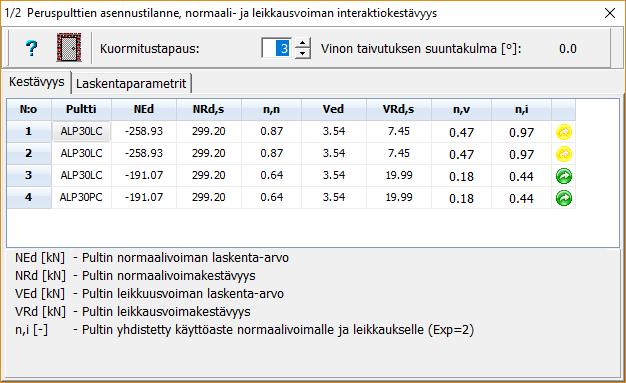Click NRd,s value 299.20 in row 1

click(208, 131)
